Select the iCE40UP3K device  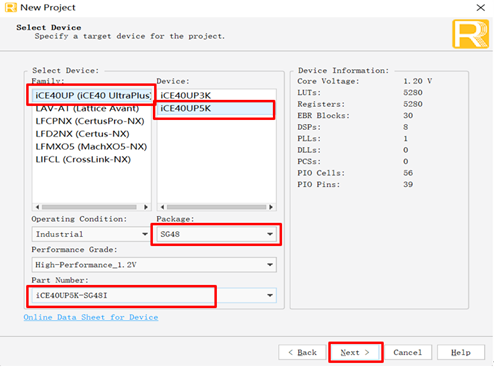click(216, 95)
